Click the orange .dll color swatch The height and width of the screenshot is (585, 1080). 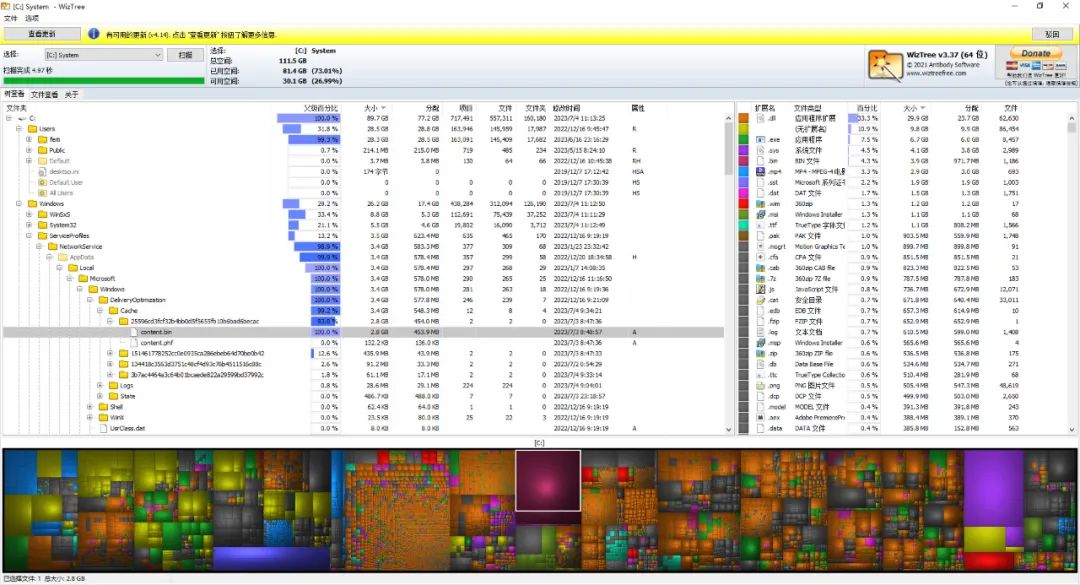tap(744, 119)
